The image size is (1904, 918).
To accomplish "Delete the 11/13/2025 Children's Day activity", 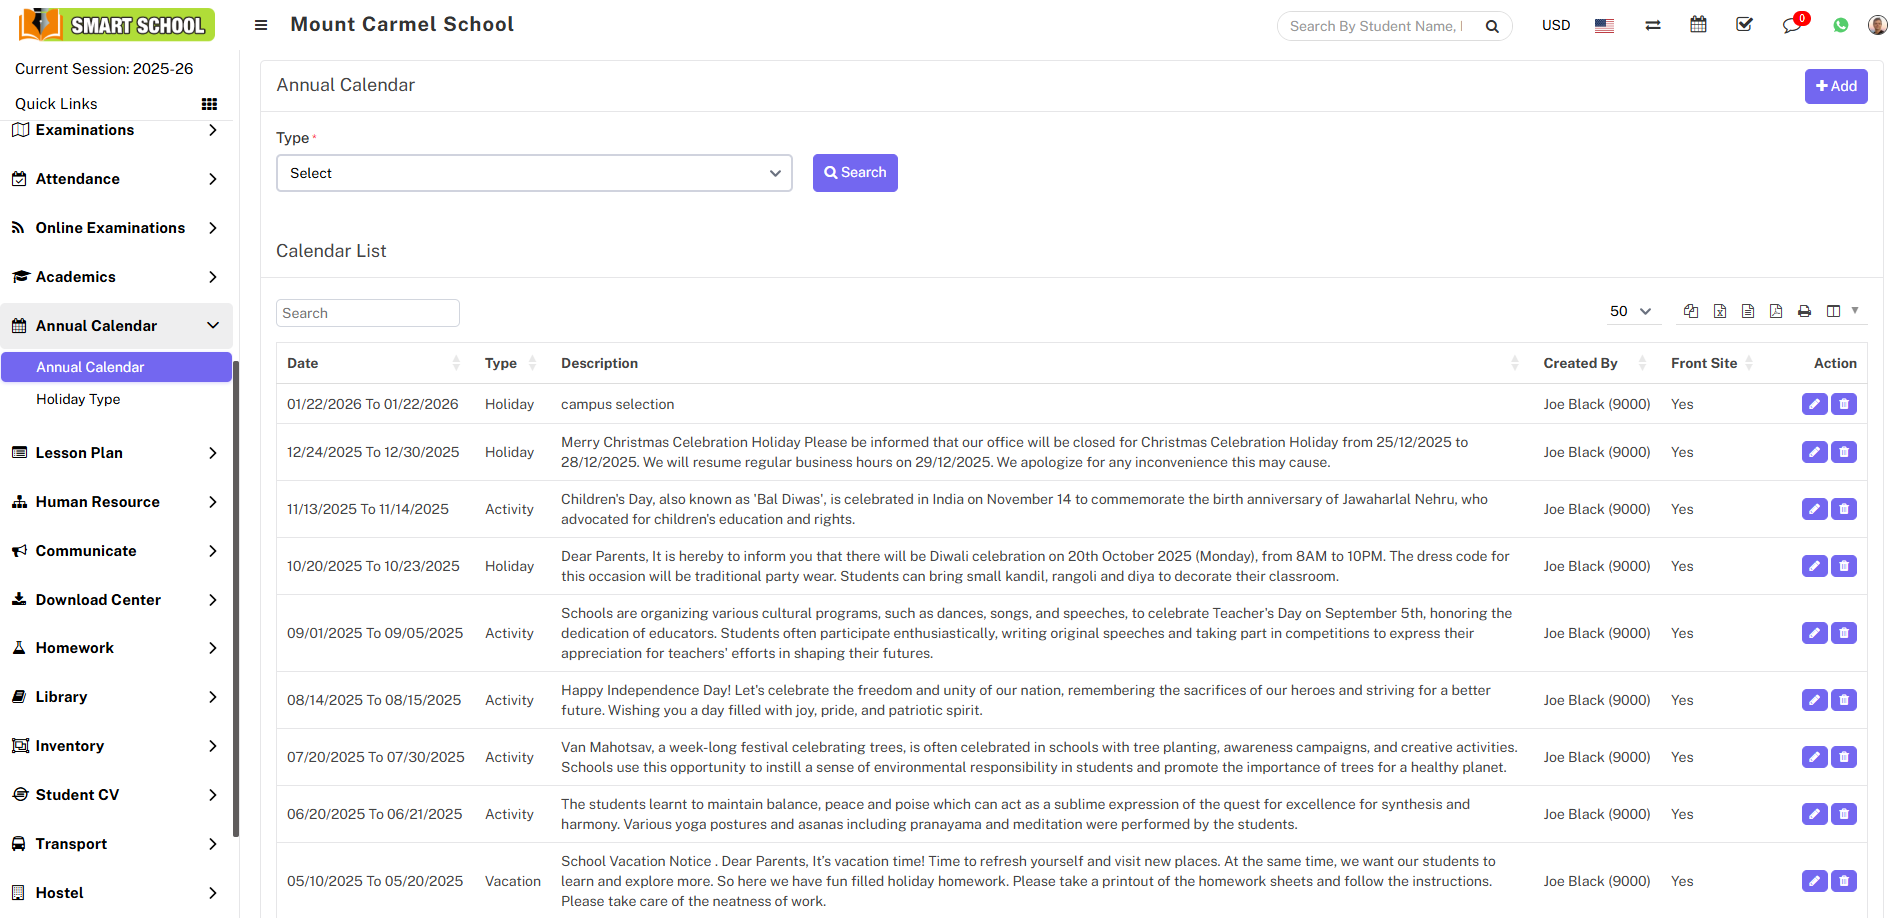I will pyautogui.click(x=1844, y=509).
